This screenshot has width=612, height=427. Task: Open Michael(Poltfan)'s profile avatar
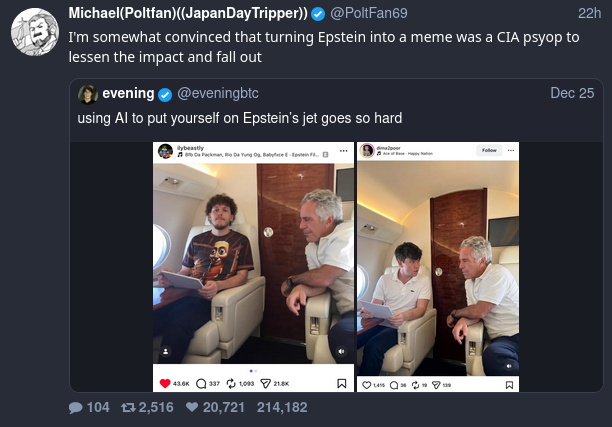point(34,33)
